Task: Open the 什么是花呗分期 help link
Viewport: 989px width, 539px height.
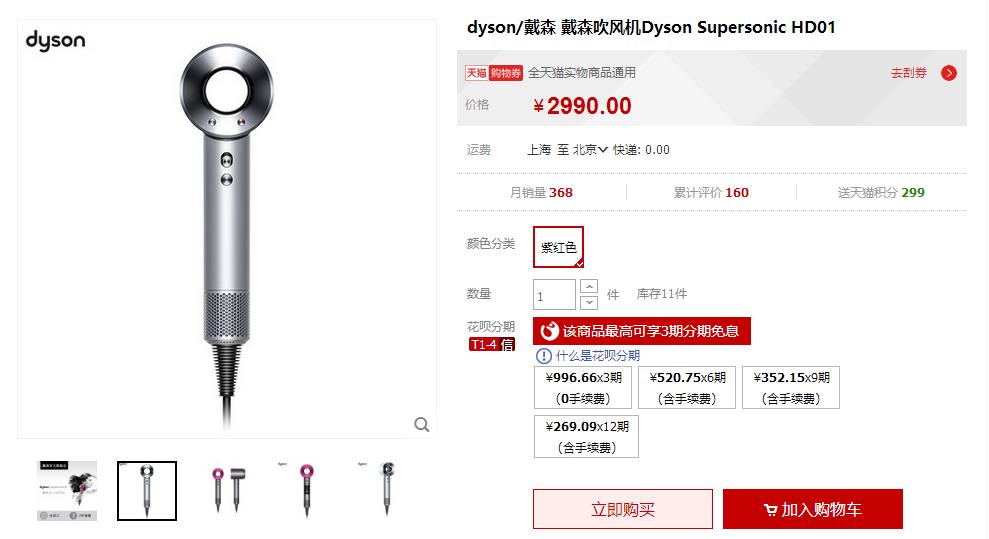Action: (597, 356)
